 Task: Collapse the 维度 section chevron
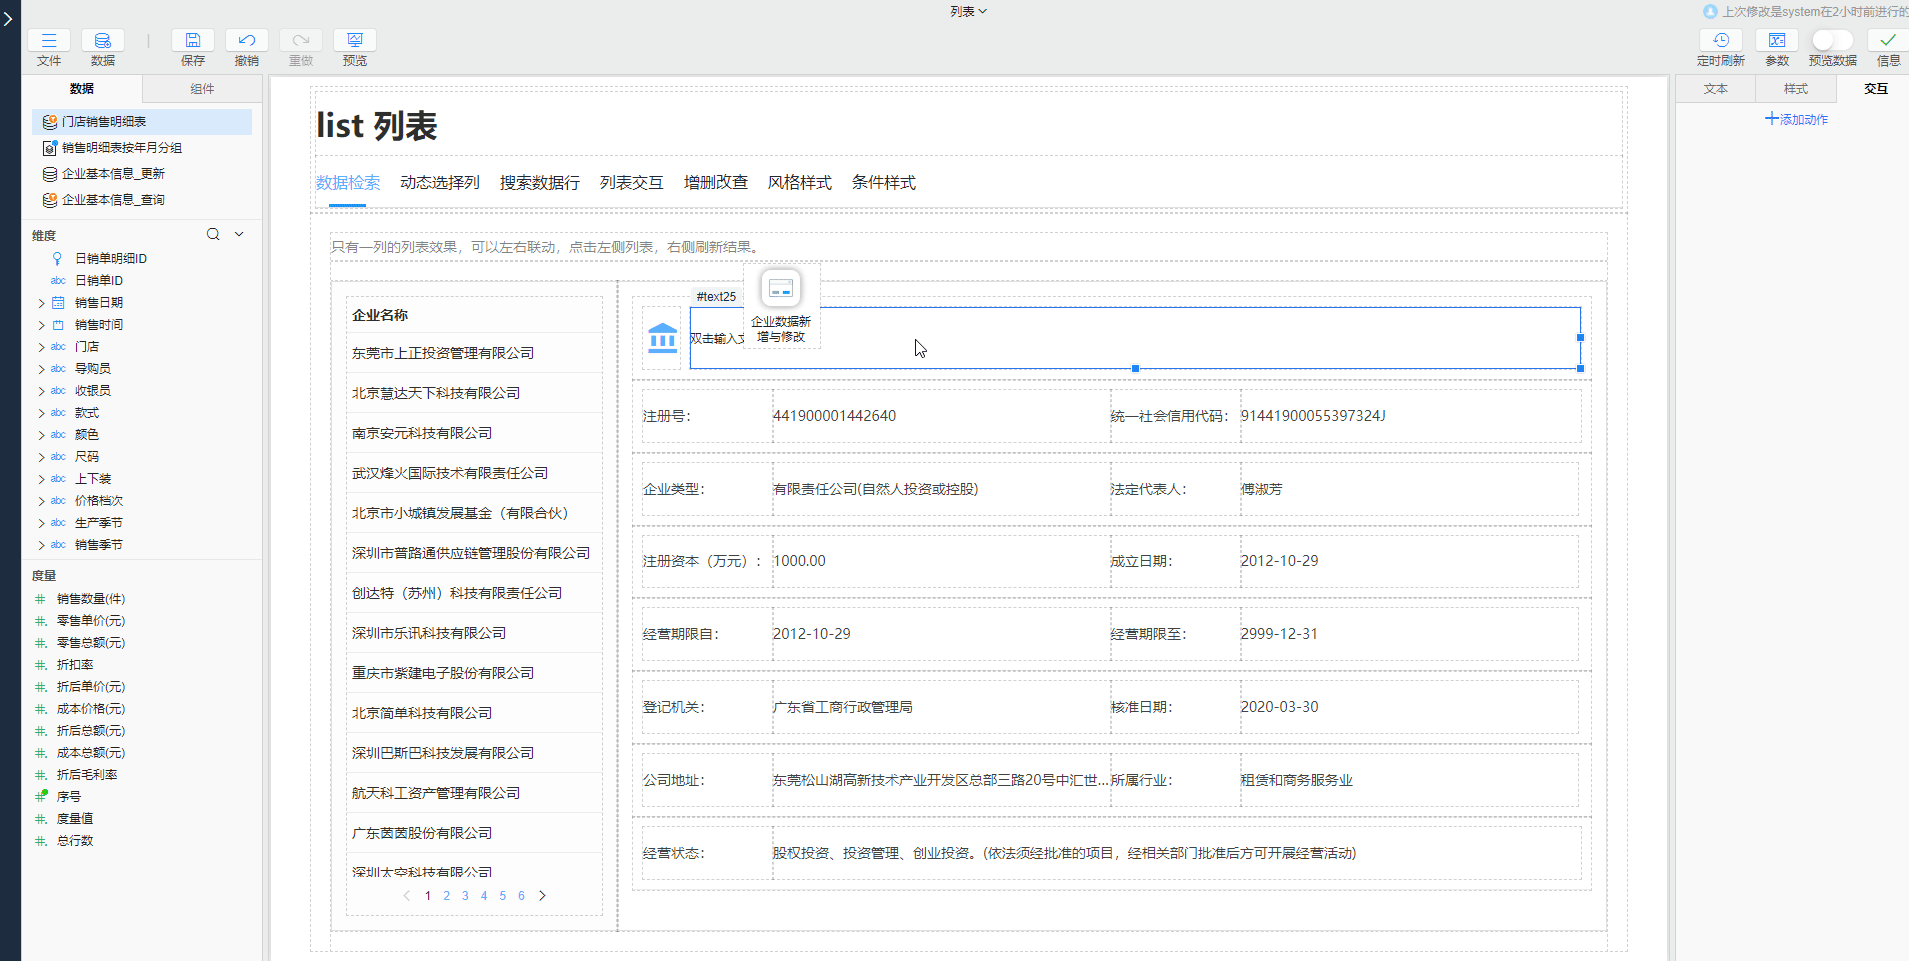click(x=239, y=235)
